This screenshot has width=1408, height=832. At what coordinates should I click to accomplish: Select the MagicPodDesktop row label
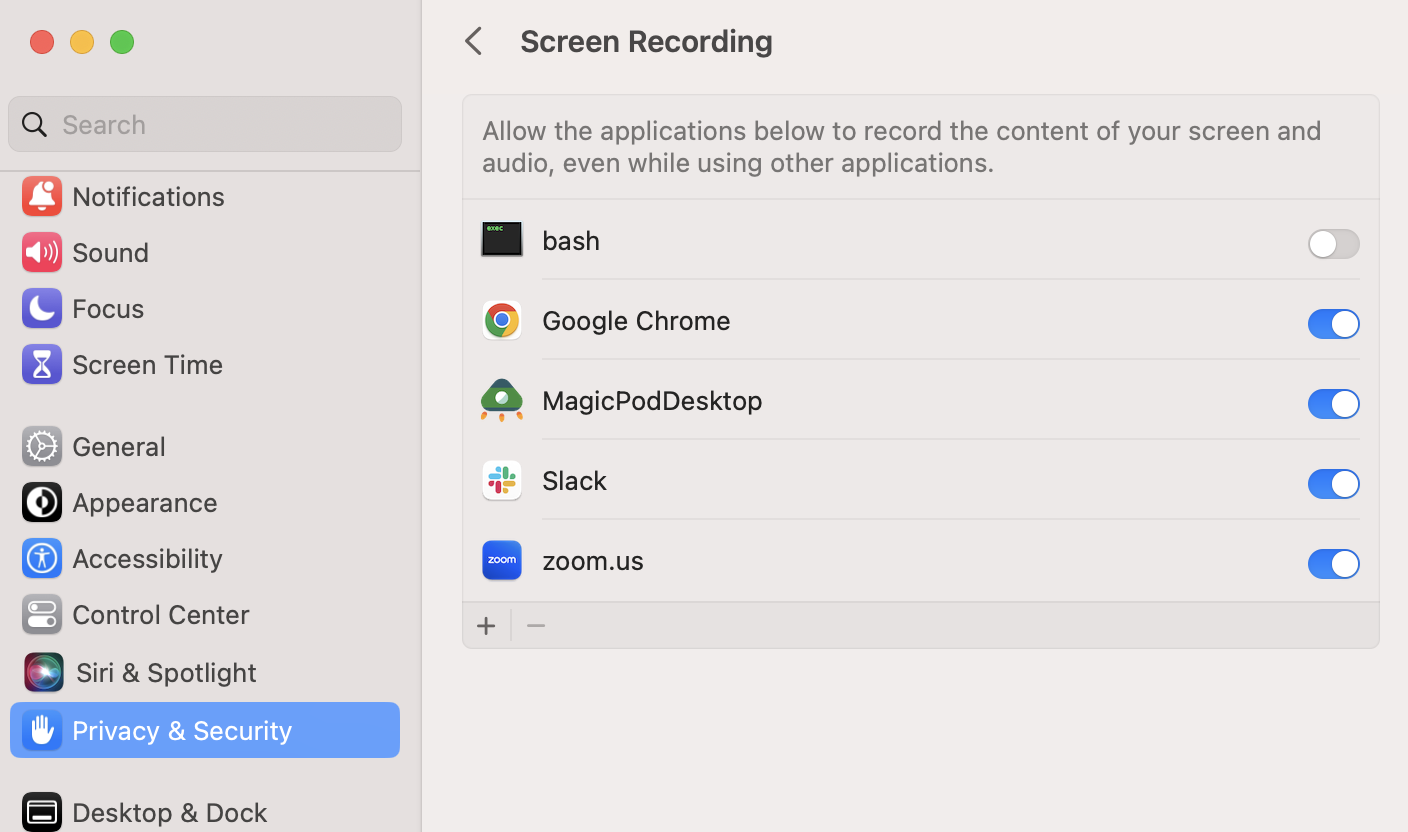[652, 401]
